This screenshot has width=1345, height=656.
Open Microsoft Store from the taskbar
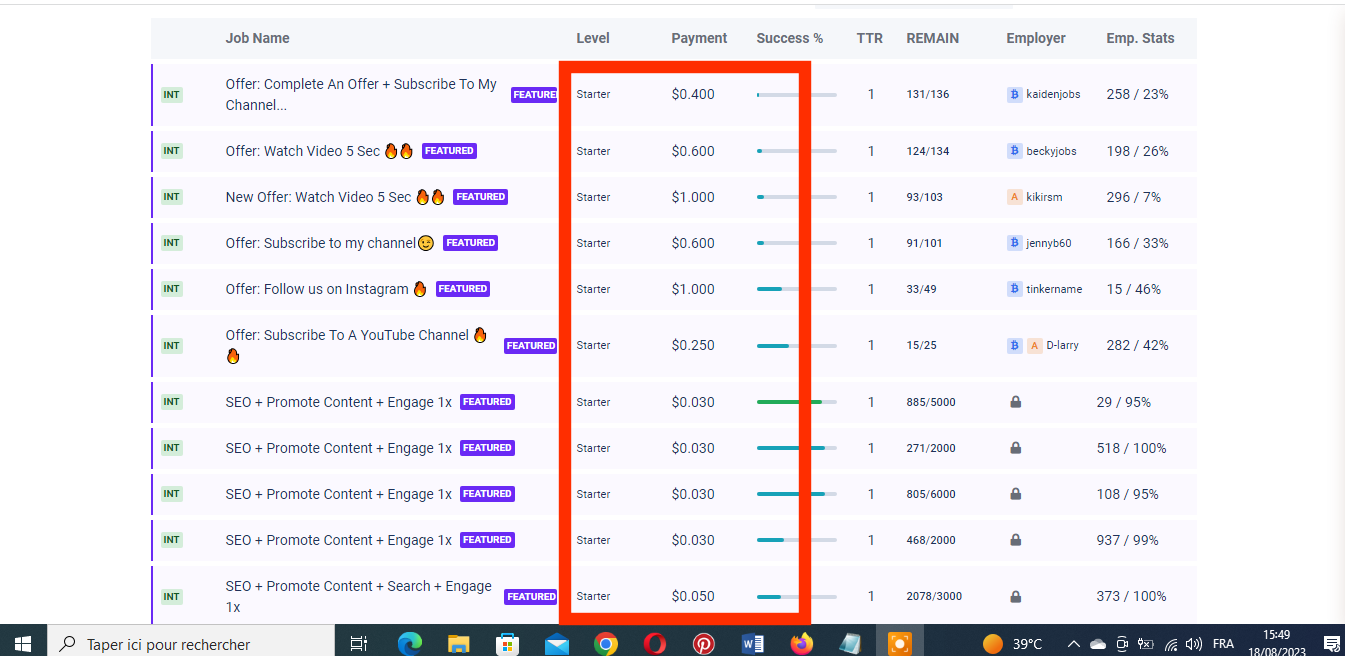tap(507, 643)
